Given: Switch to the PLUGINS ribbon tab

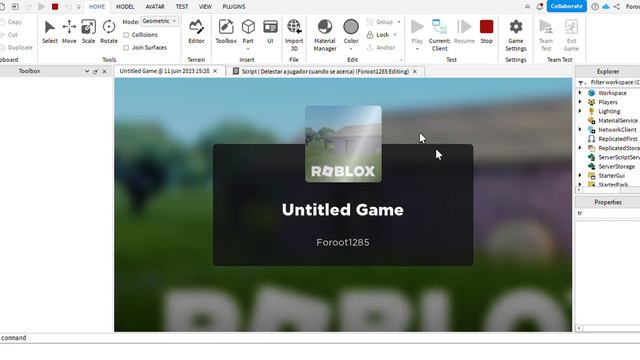Looking at the screenshot, I should click(234, 7).
